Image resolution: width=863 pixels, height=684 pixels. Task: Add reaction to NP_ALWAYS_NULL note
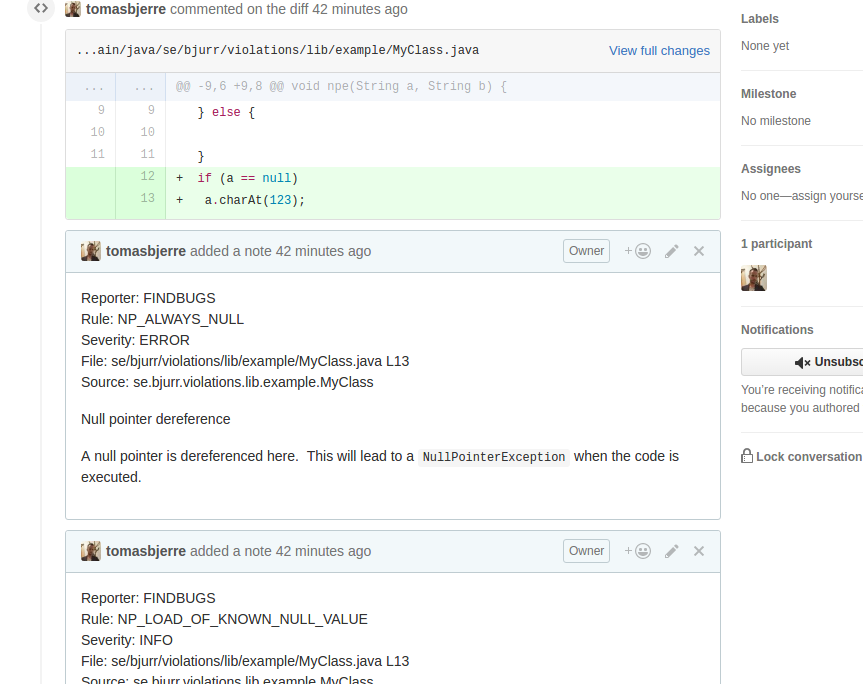[x=638, y=251]
